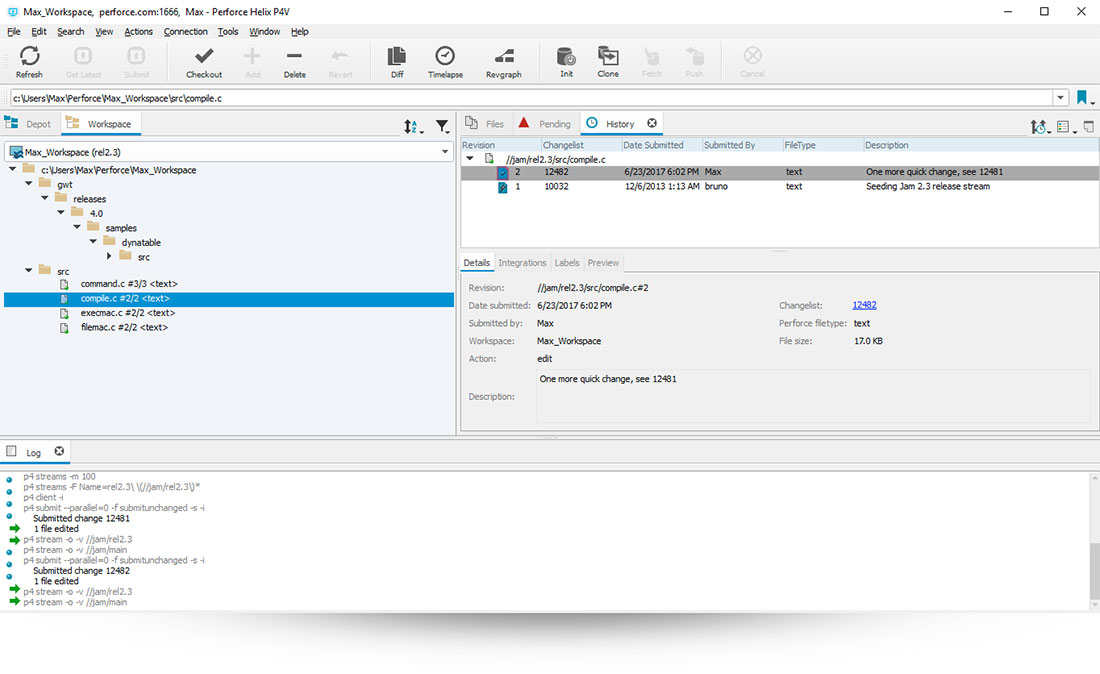The height and width of the screenshot is (674, 1100).
Task: Click the Init icon
Action: 566,62
